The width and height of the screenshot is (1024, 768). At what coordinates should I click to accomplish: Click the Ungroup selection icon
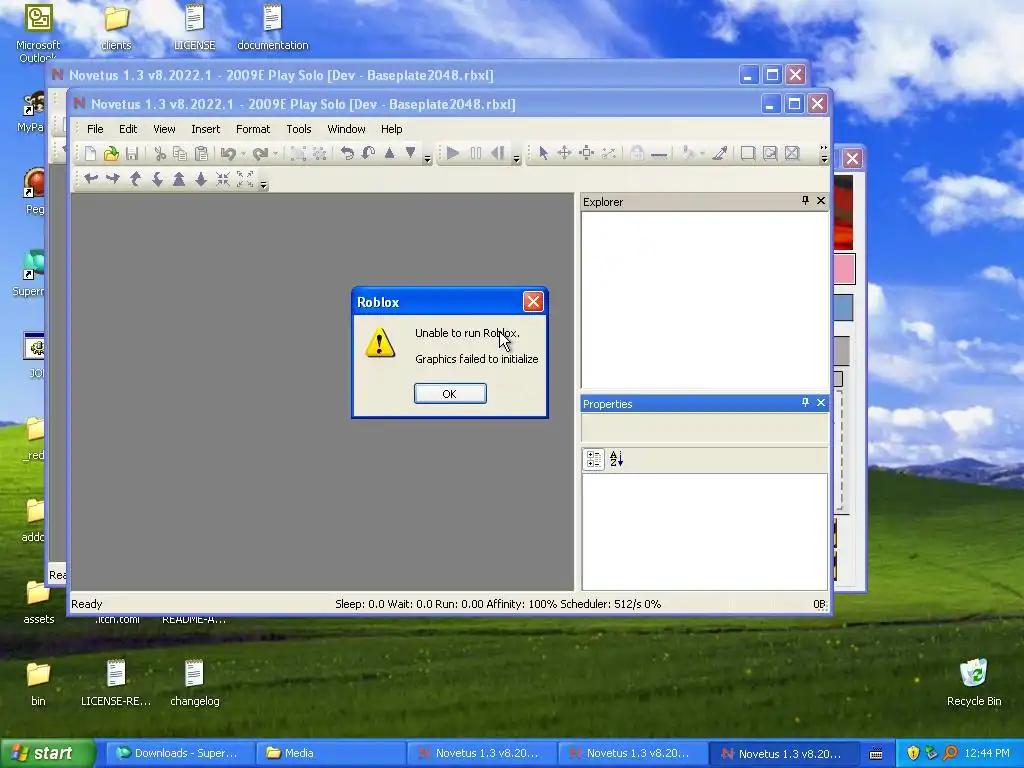320,153
